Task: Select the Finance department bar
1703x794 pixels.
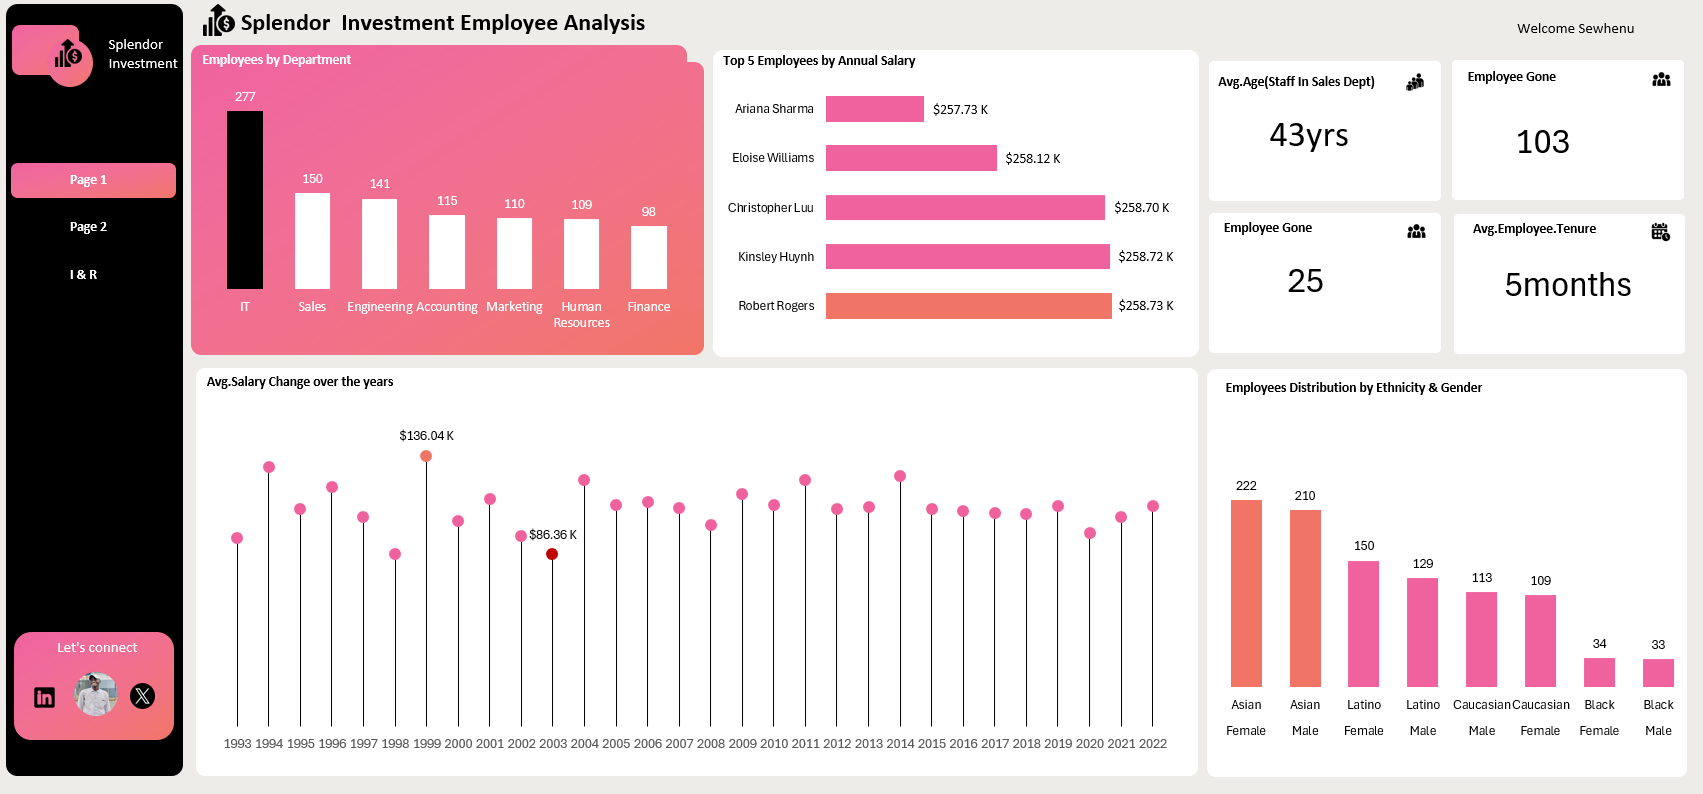Action: [x=649, y=258]
